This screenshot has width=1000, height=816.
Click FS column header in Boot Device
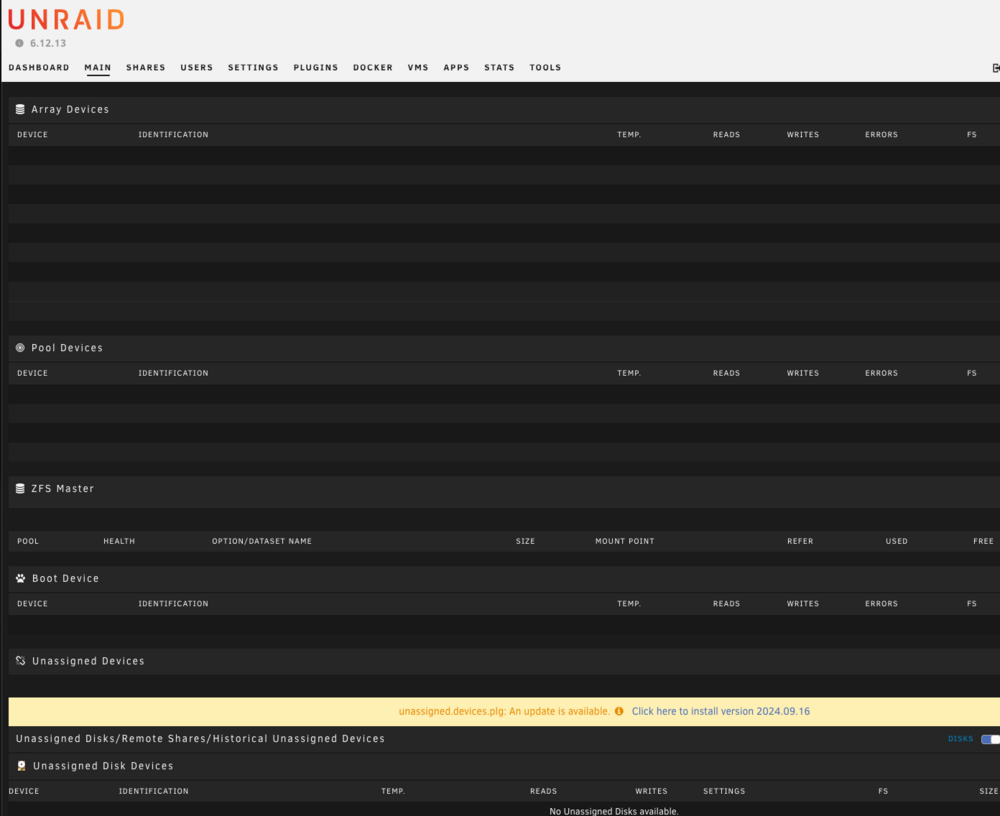972,604
